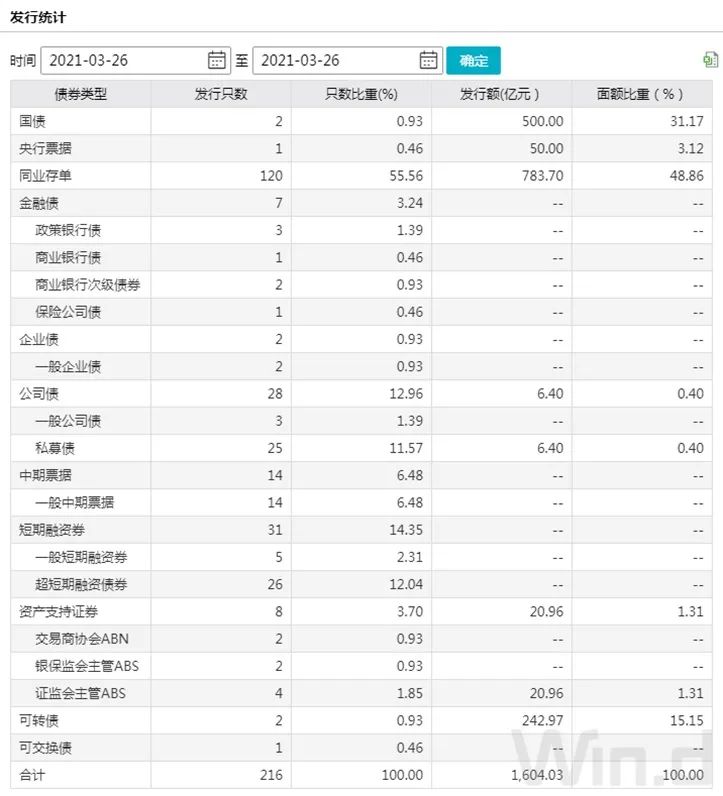723x796 pixels.
Task: Select the 同业存单 row label
Action: [x=45, y=176]
